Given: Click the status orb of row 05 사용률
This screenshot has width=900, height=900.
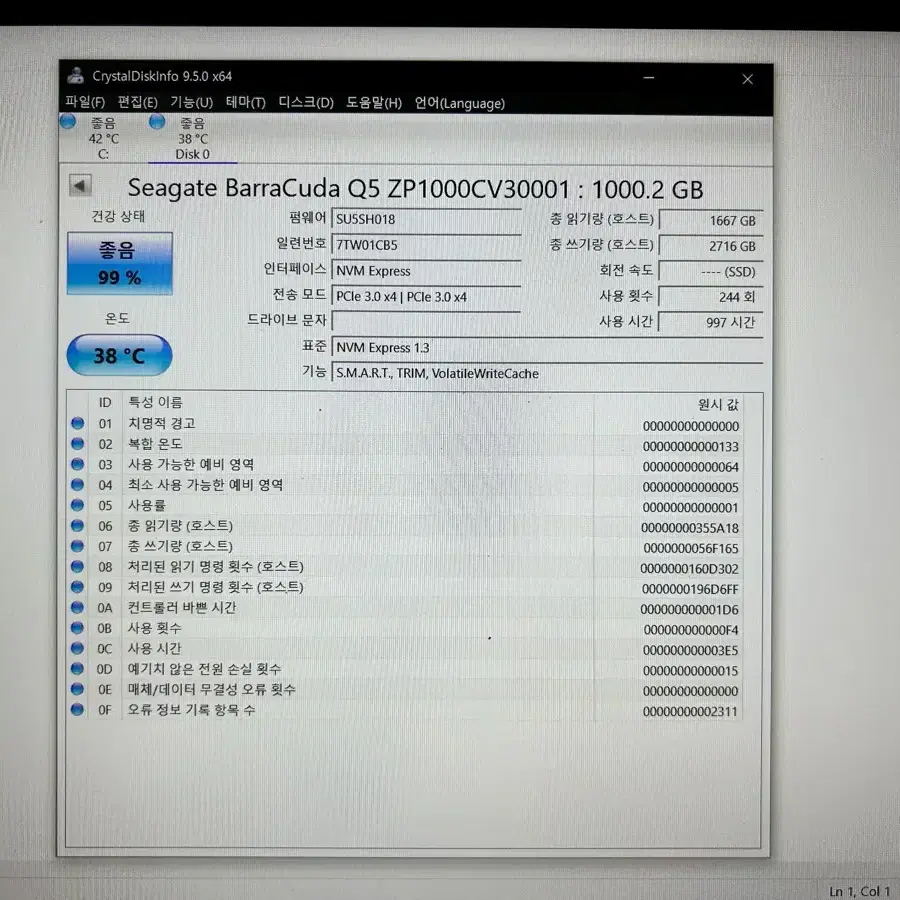Looking at the screenshot, I should (x=77, y=505).
